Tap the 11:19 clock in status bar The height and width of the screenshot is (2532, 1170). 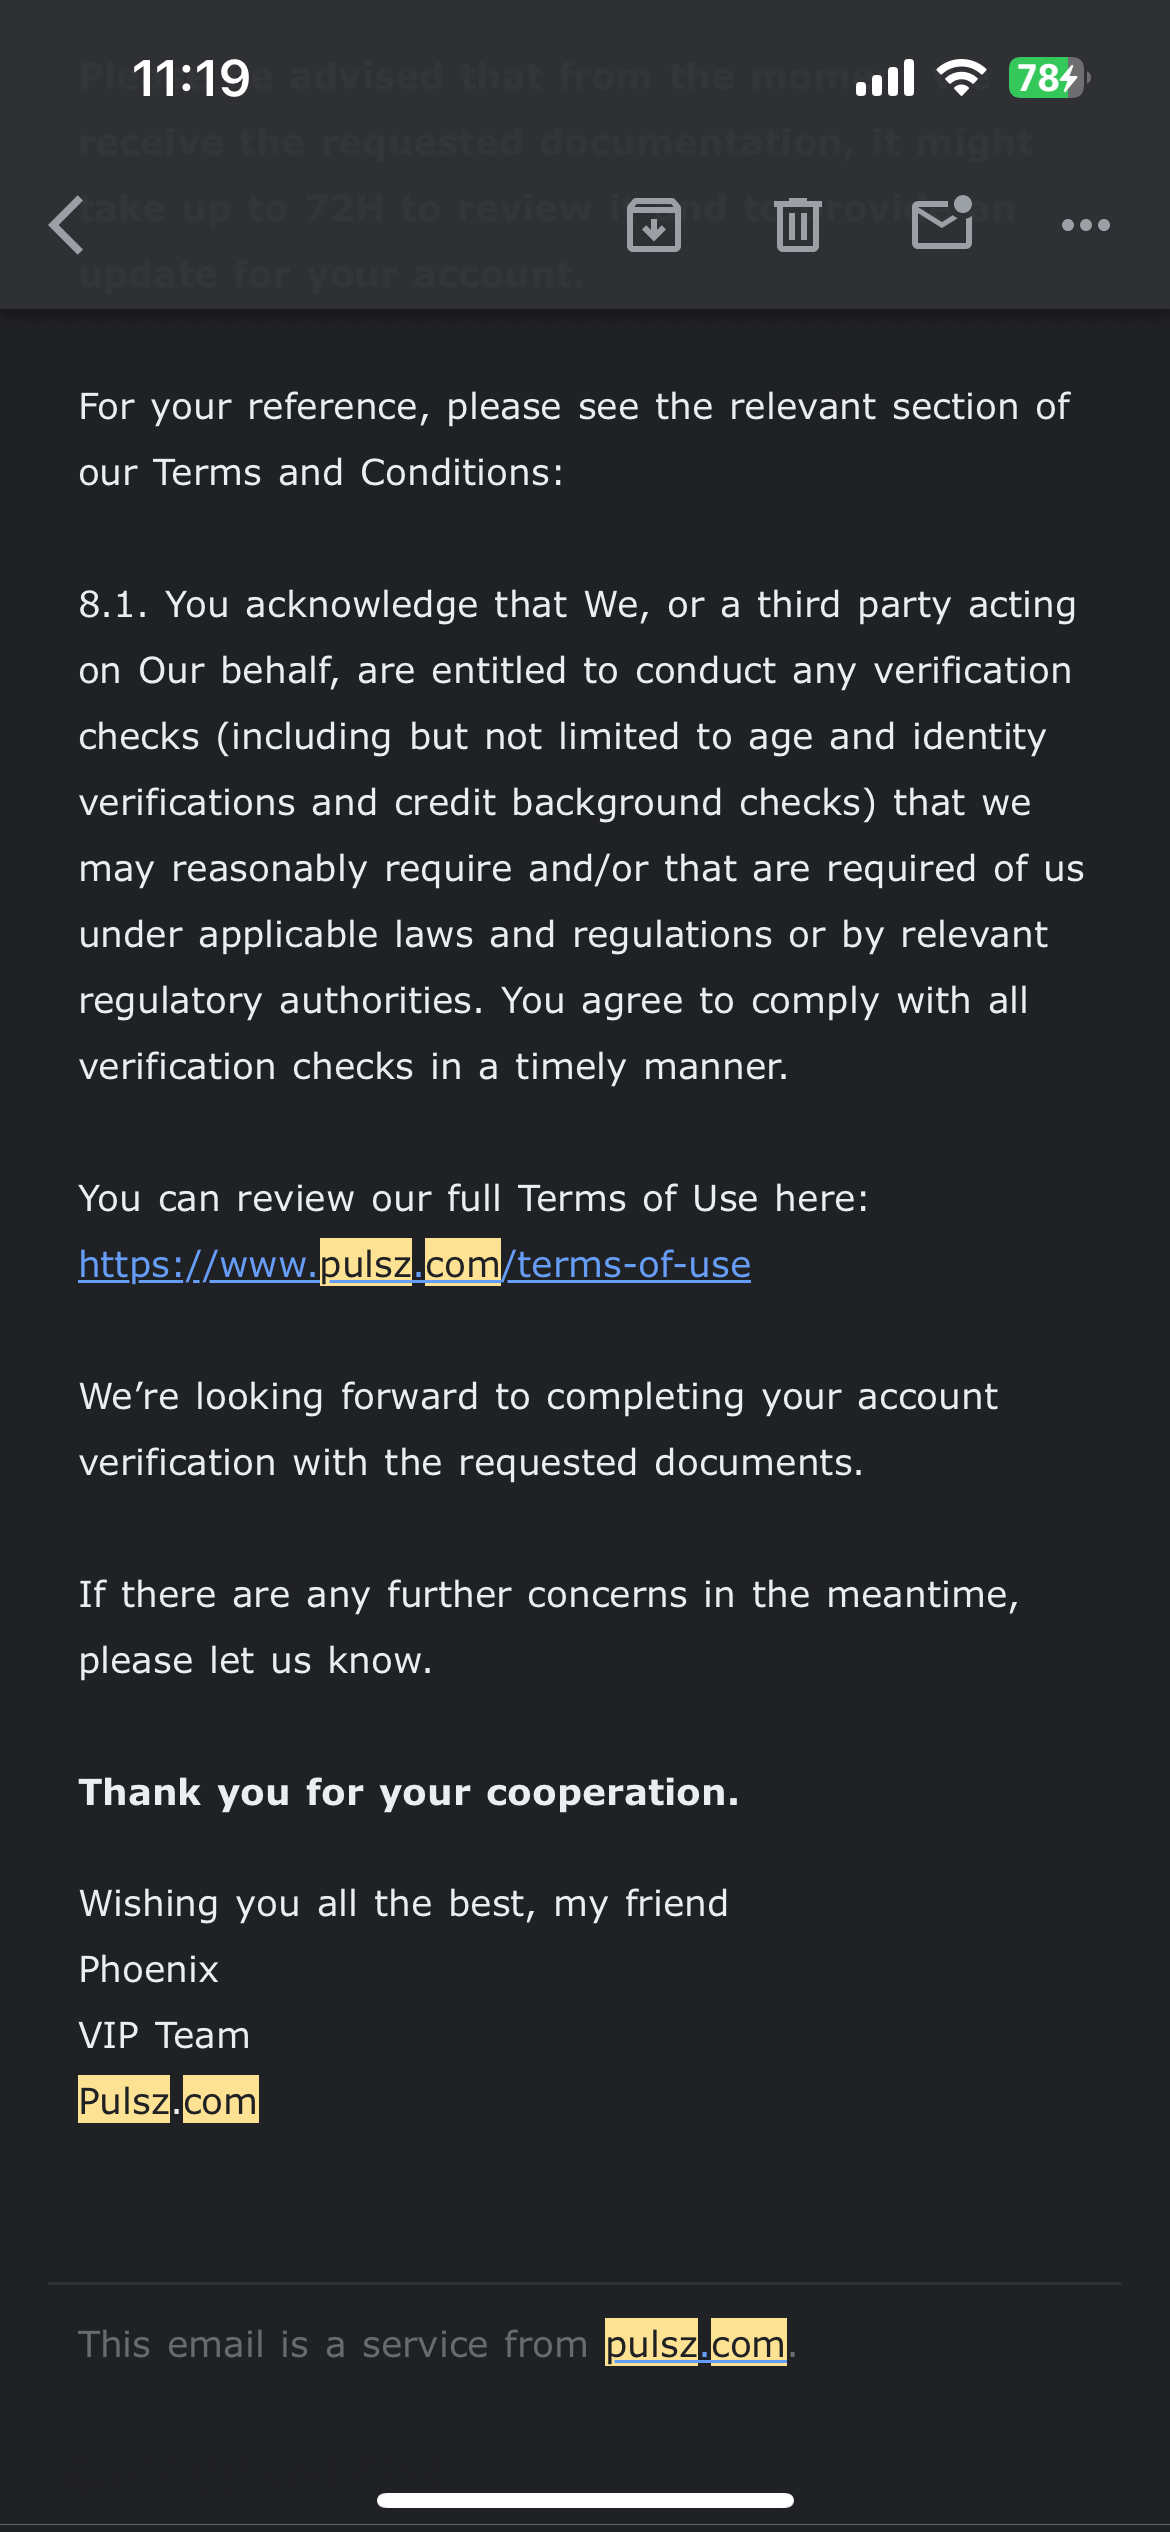pos(191,78)
